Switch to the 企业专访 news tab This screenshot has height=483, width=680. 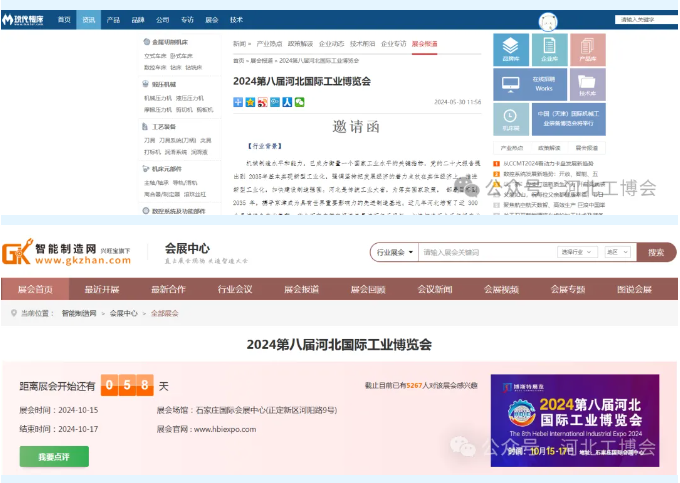click(x=394, y=44)
